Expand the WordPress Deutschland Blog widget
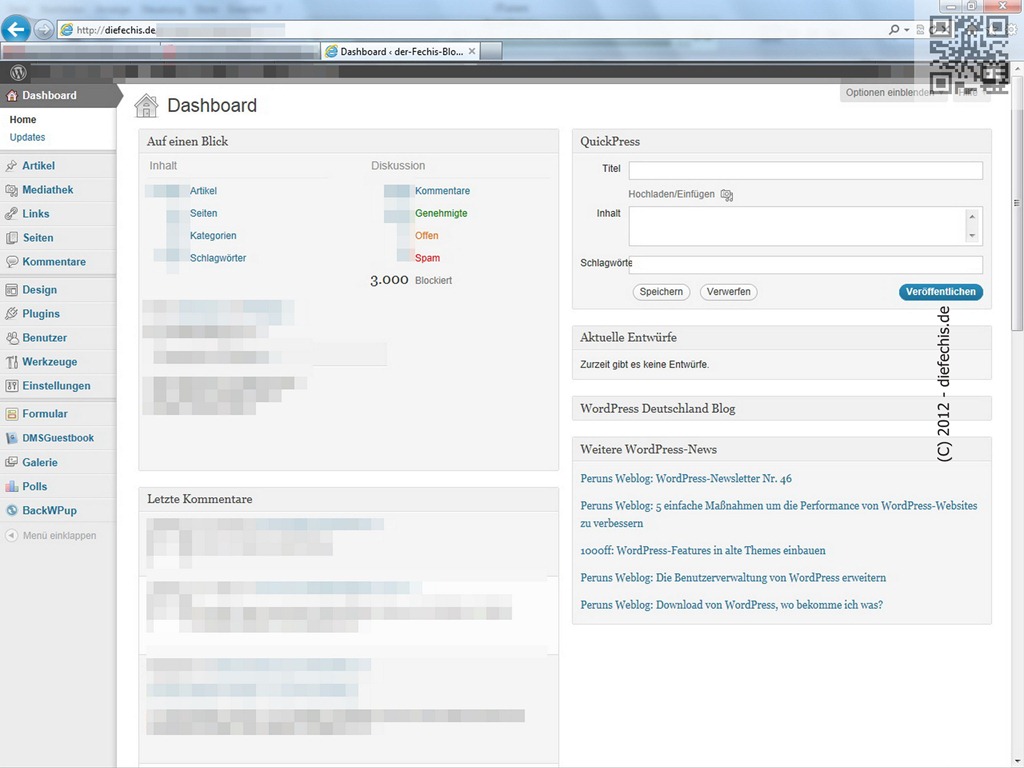 click(782, 408)
